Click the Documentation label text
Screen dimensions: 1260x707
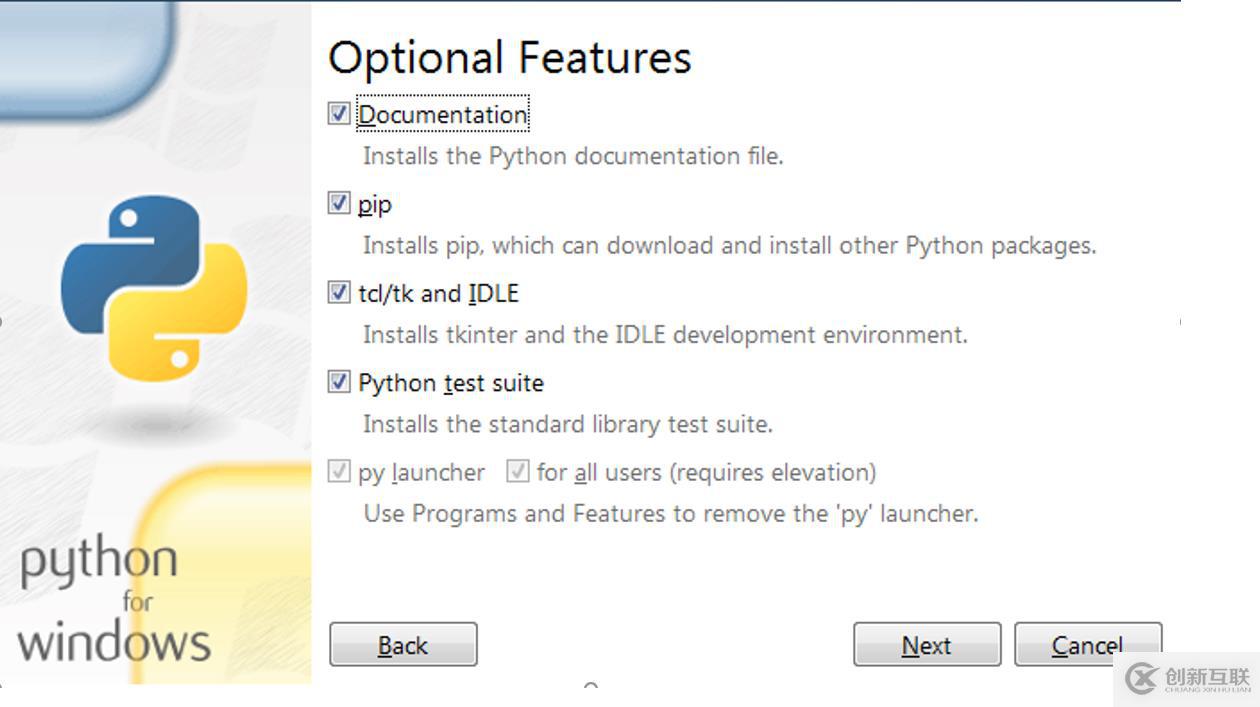pyautogui.click(x=443, y=114)
